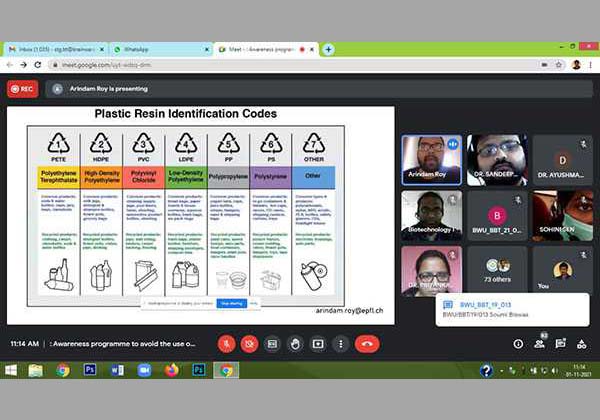Raise hand in the meeting
The height and width of the screenshot is (420, 600).
[x=295, y=343]
